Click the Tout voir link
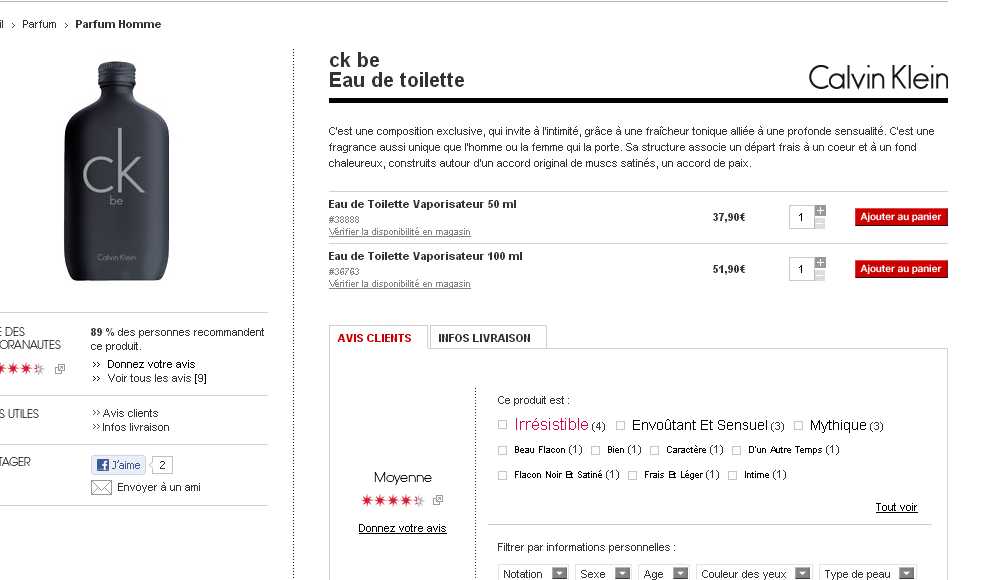This screenshot has height=580, width=994. pyautogui.click(x=895, y=508)
